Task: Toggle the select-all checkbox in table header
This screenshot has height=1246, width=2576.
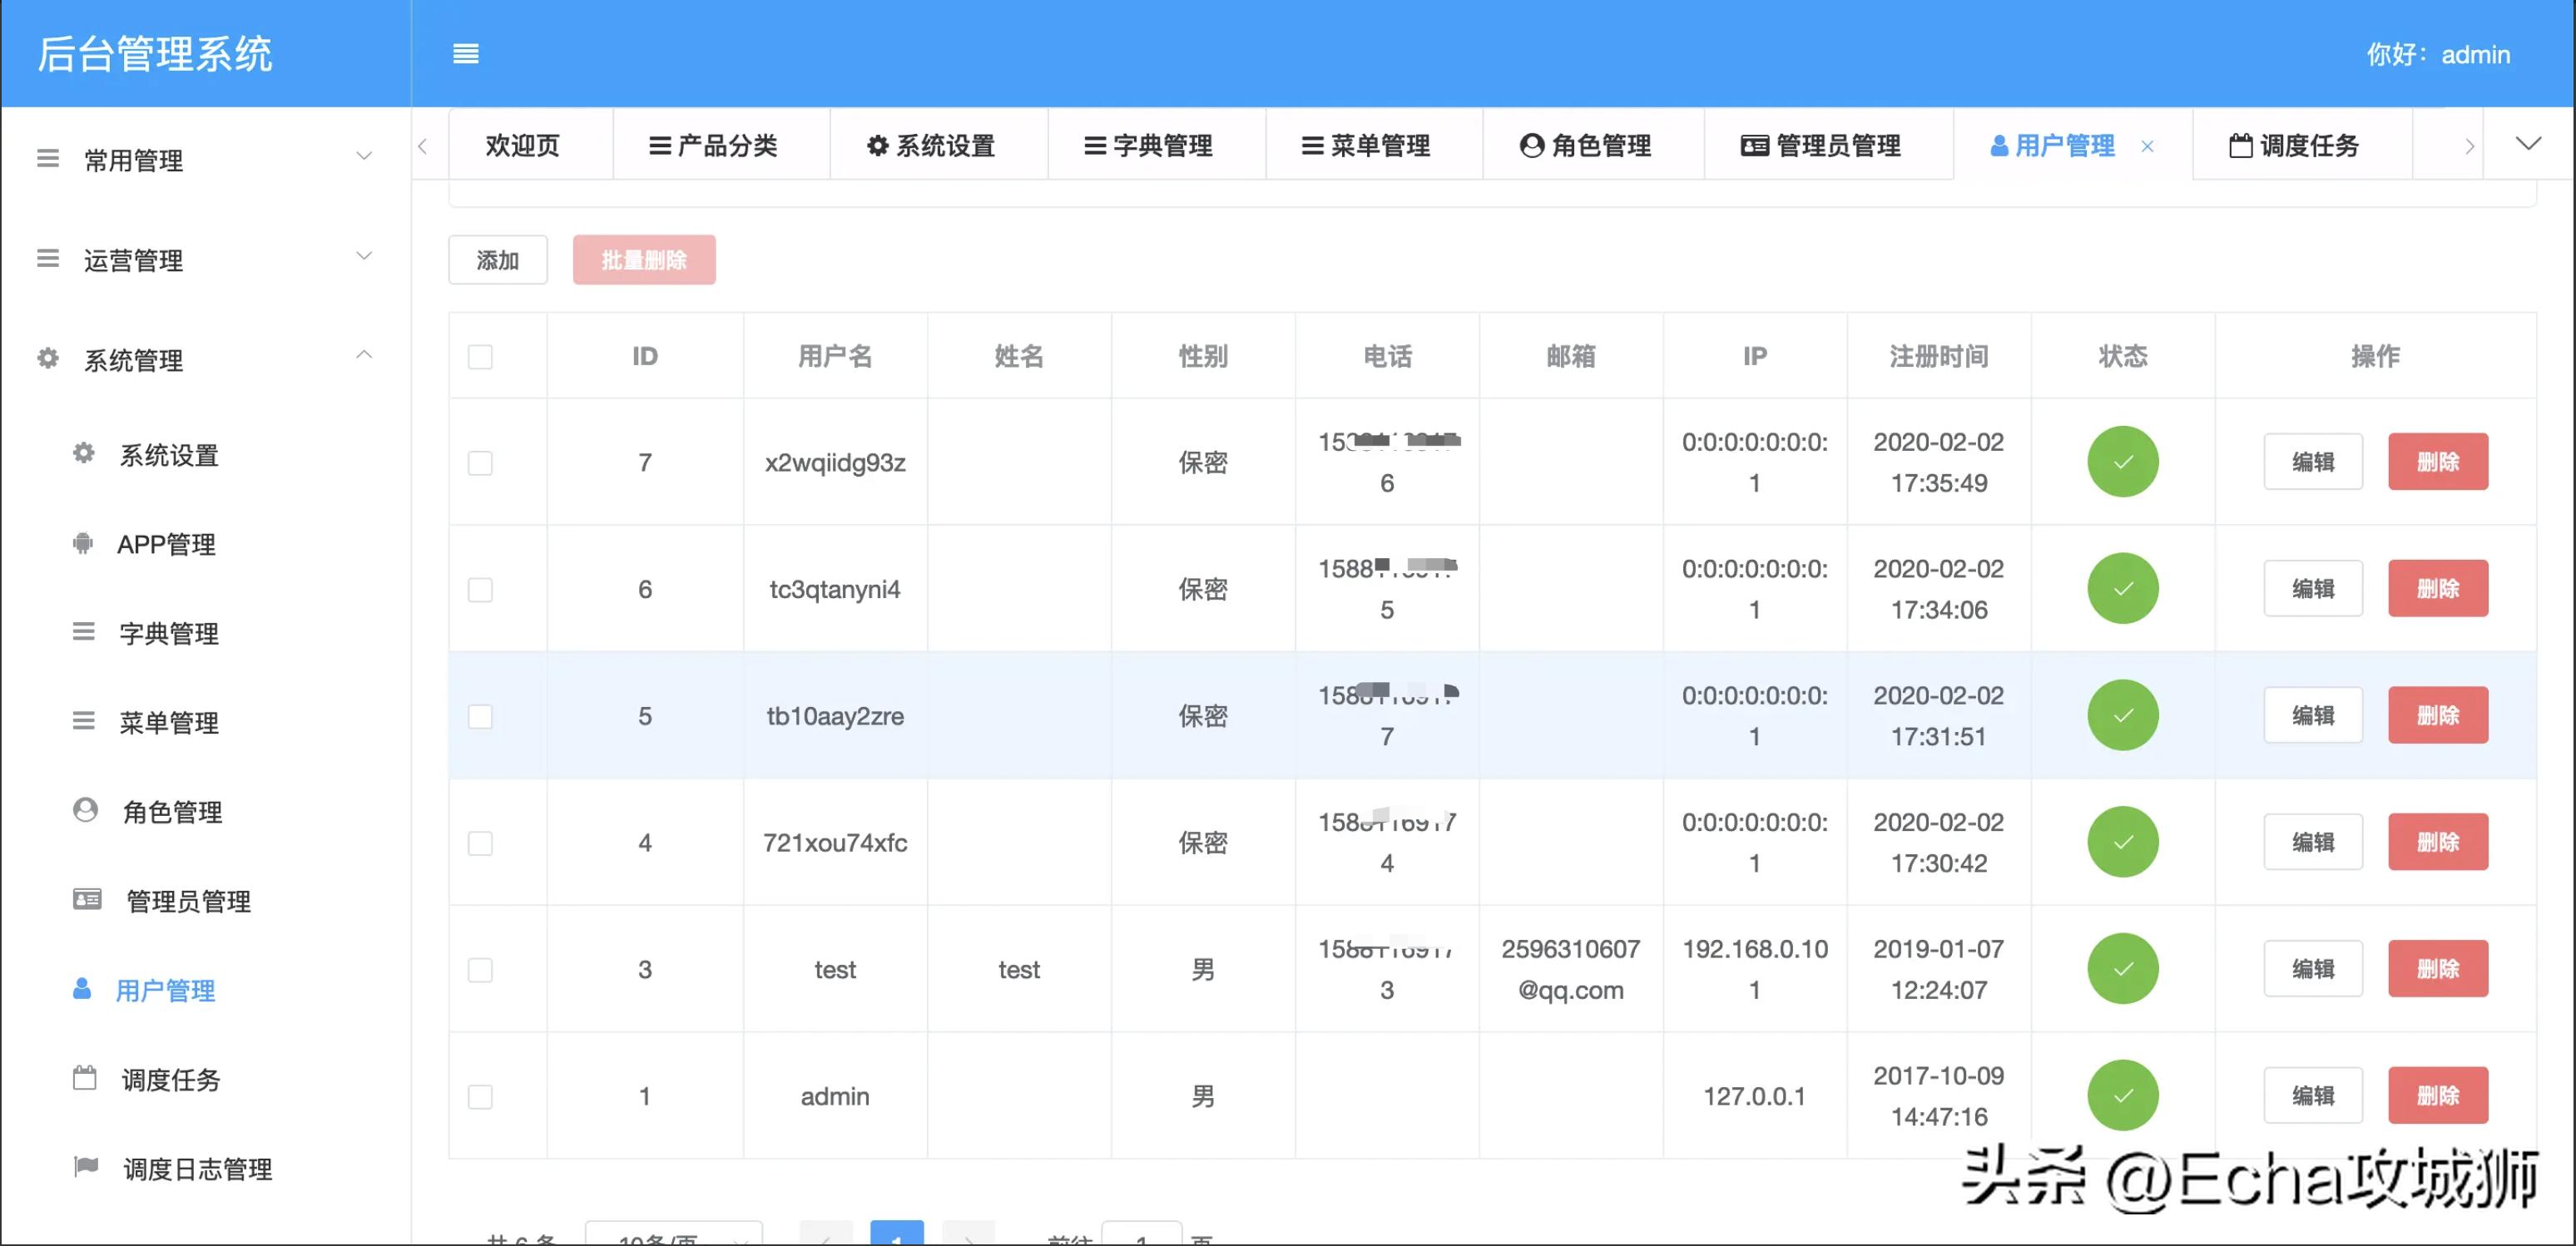Action: [481, 356]
